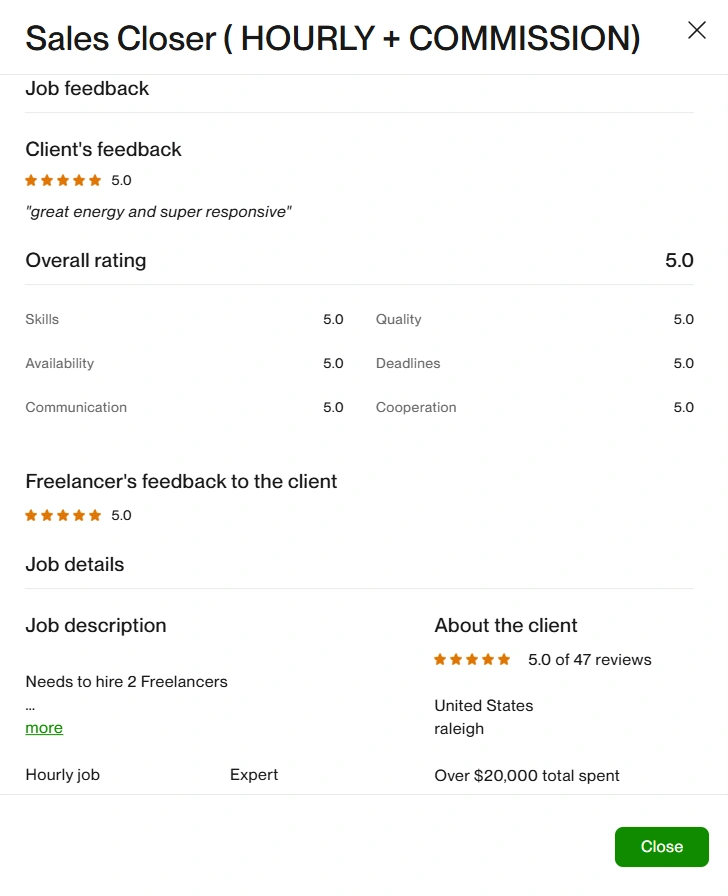The height and width of the screenshot is (896, 728).
Task: Click the Availability rating row
Action: pyautogui.click(x=184, y=364)
